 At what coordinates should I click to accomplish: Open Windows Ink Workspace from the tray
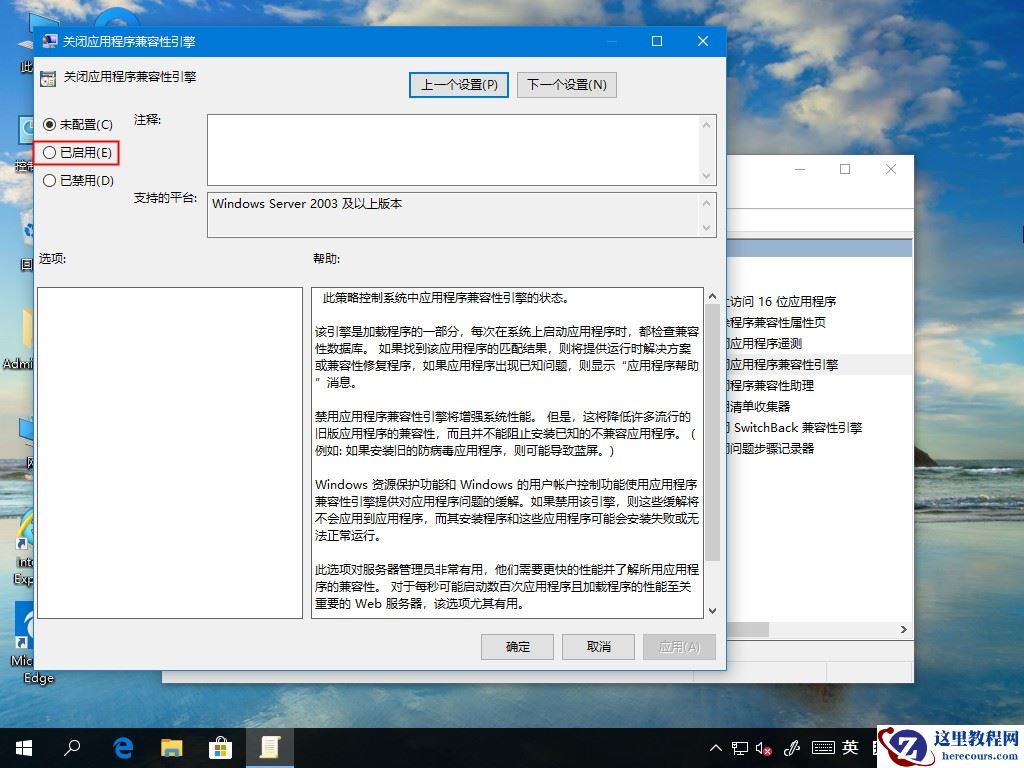(793, 747)
